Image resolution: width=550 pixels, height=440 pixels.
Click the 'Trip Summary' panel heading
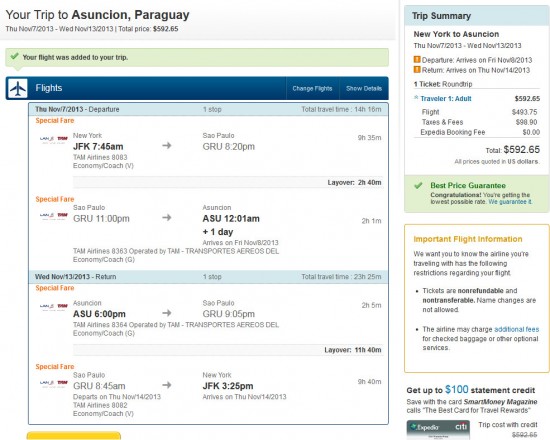[441, 16]
